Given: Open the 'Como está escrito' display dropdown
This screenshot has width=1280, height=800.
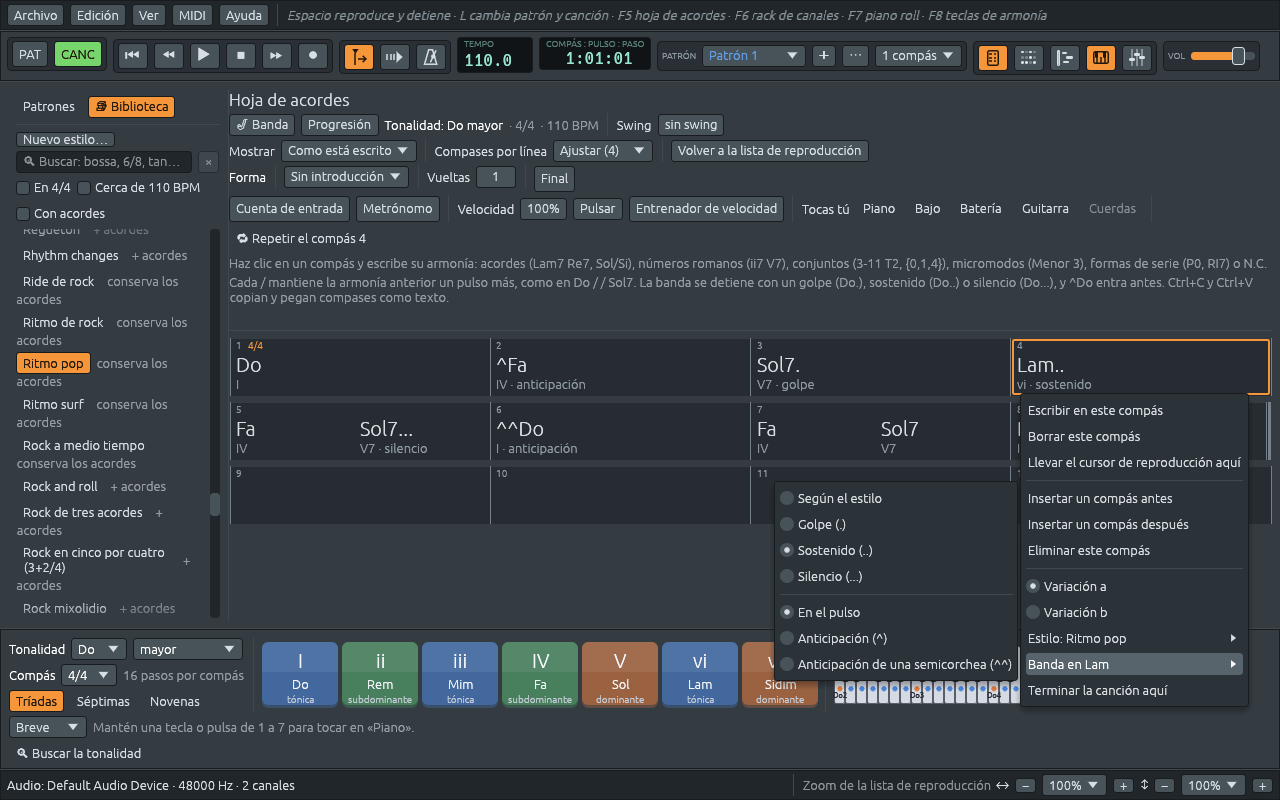Looking at the screenshot, I should (349, 151).
